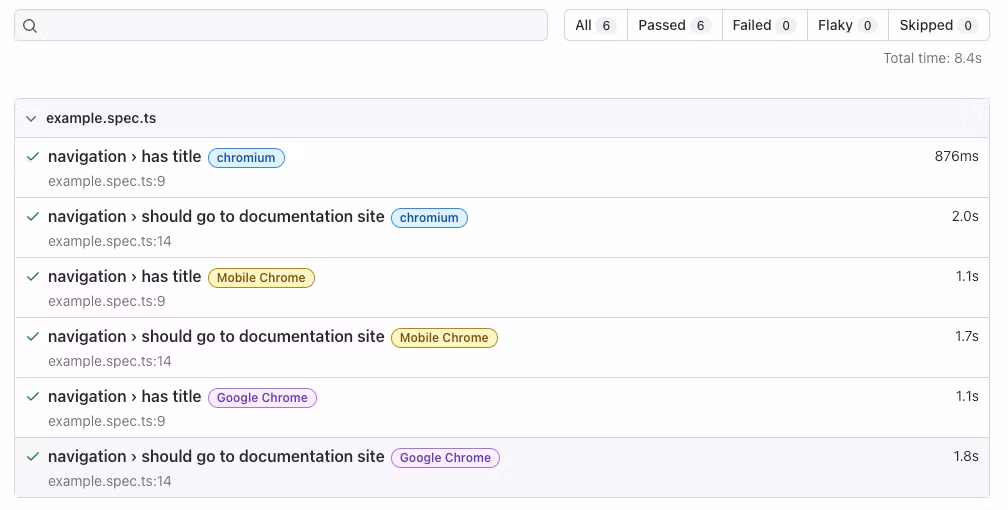Image resolution: width=1008 pixels, height=510 pixels.
Task: Focus the test search input field
Action: pyautogui.click(x=281, y=25)
